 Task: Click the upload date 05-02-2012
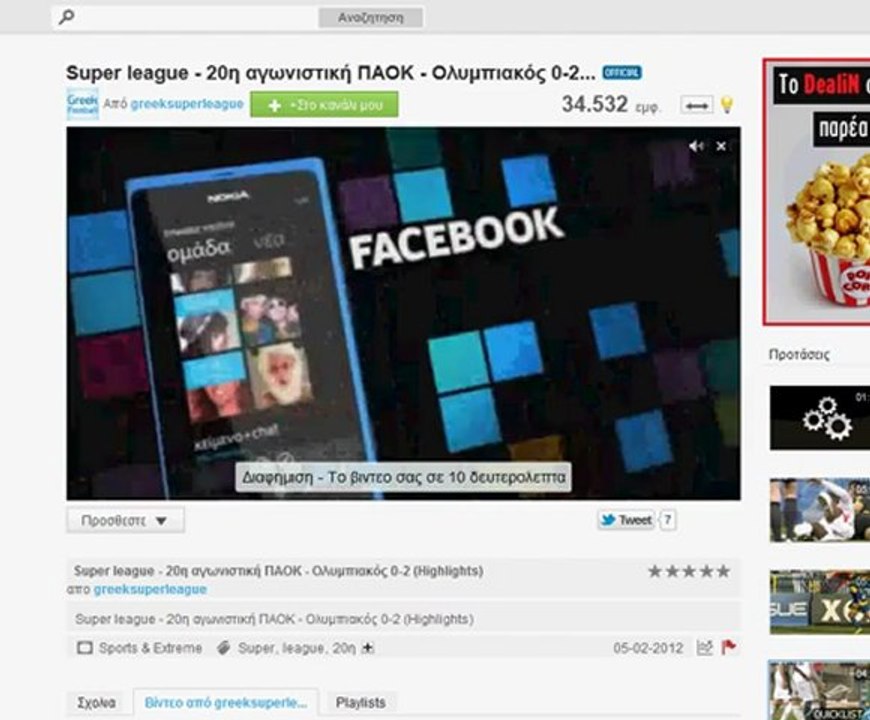[648, 648]
